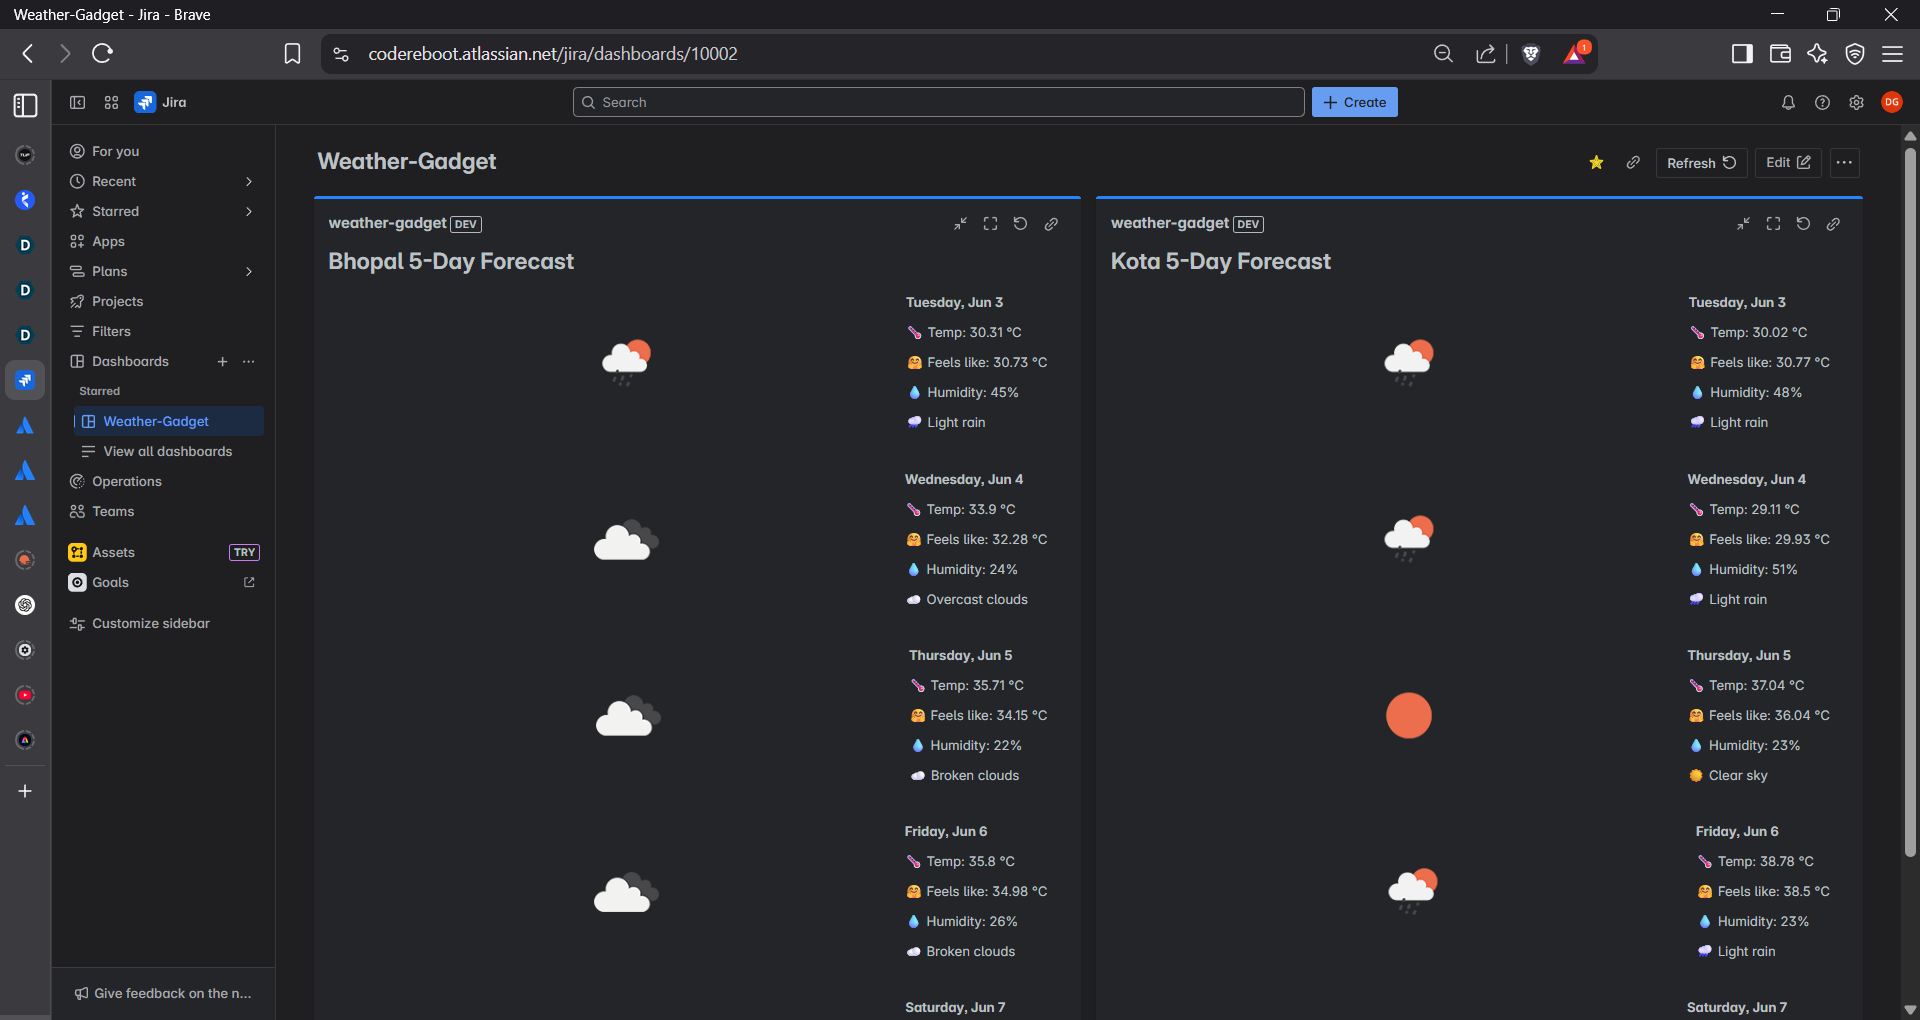Share this page icon in address bar
Viewport: 1920px width, 1020px height.
tap(1486, 54)
